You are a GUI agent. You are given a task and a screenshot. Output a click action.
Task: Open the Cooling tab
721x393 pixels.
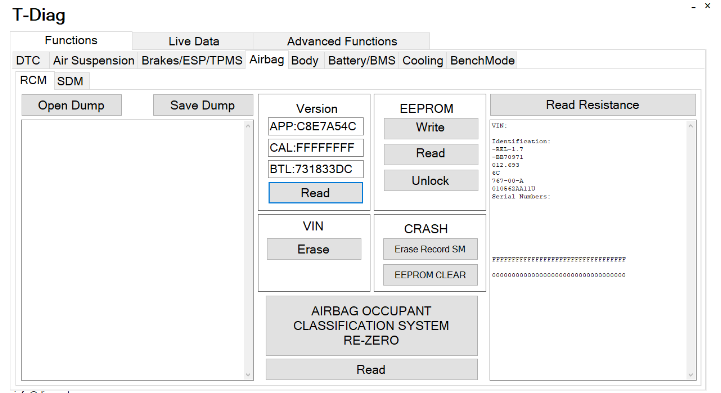coord(423,61)
